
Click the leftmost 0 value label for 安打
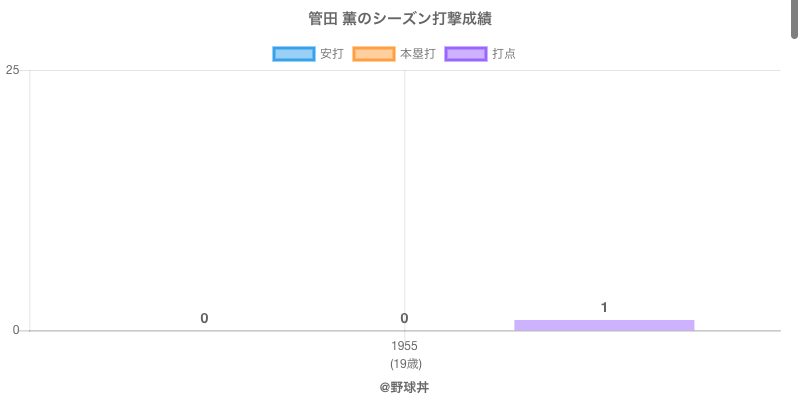(x=204, y=318)
